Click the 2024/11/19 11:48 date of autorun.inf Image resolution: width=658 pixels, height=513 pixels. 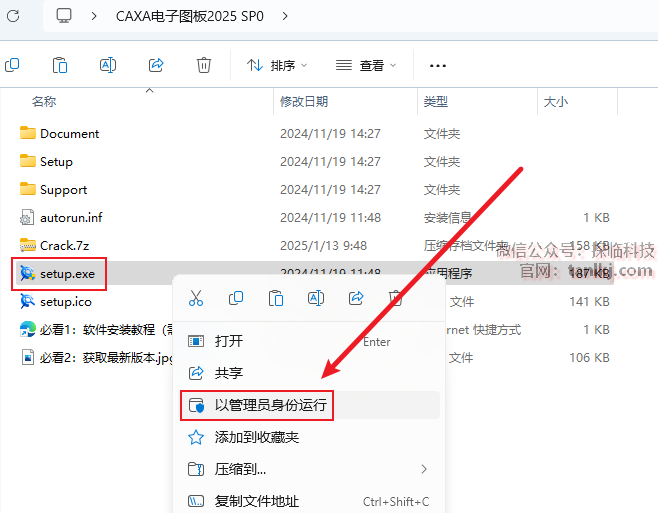click(x=331, y=218)
